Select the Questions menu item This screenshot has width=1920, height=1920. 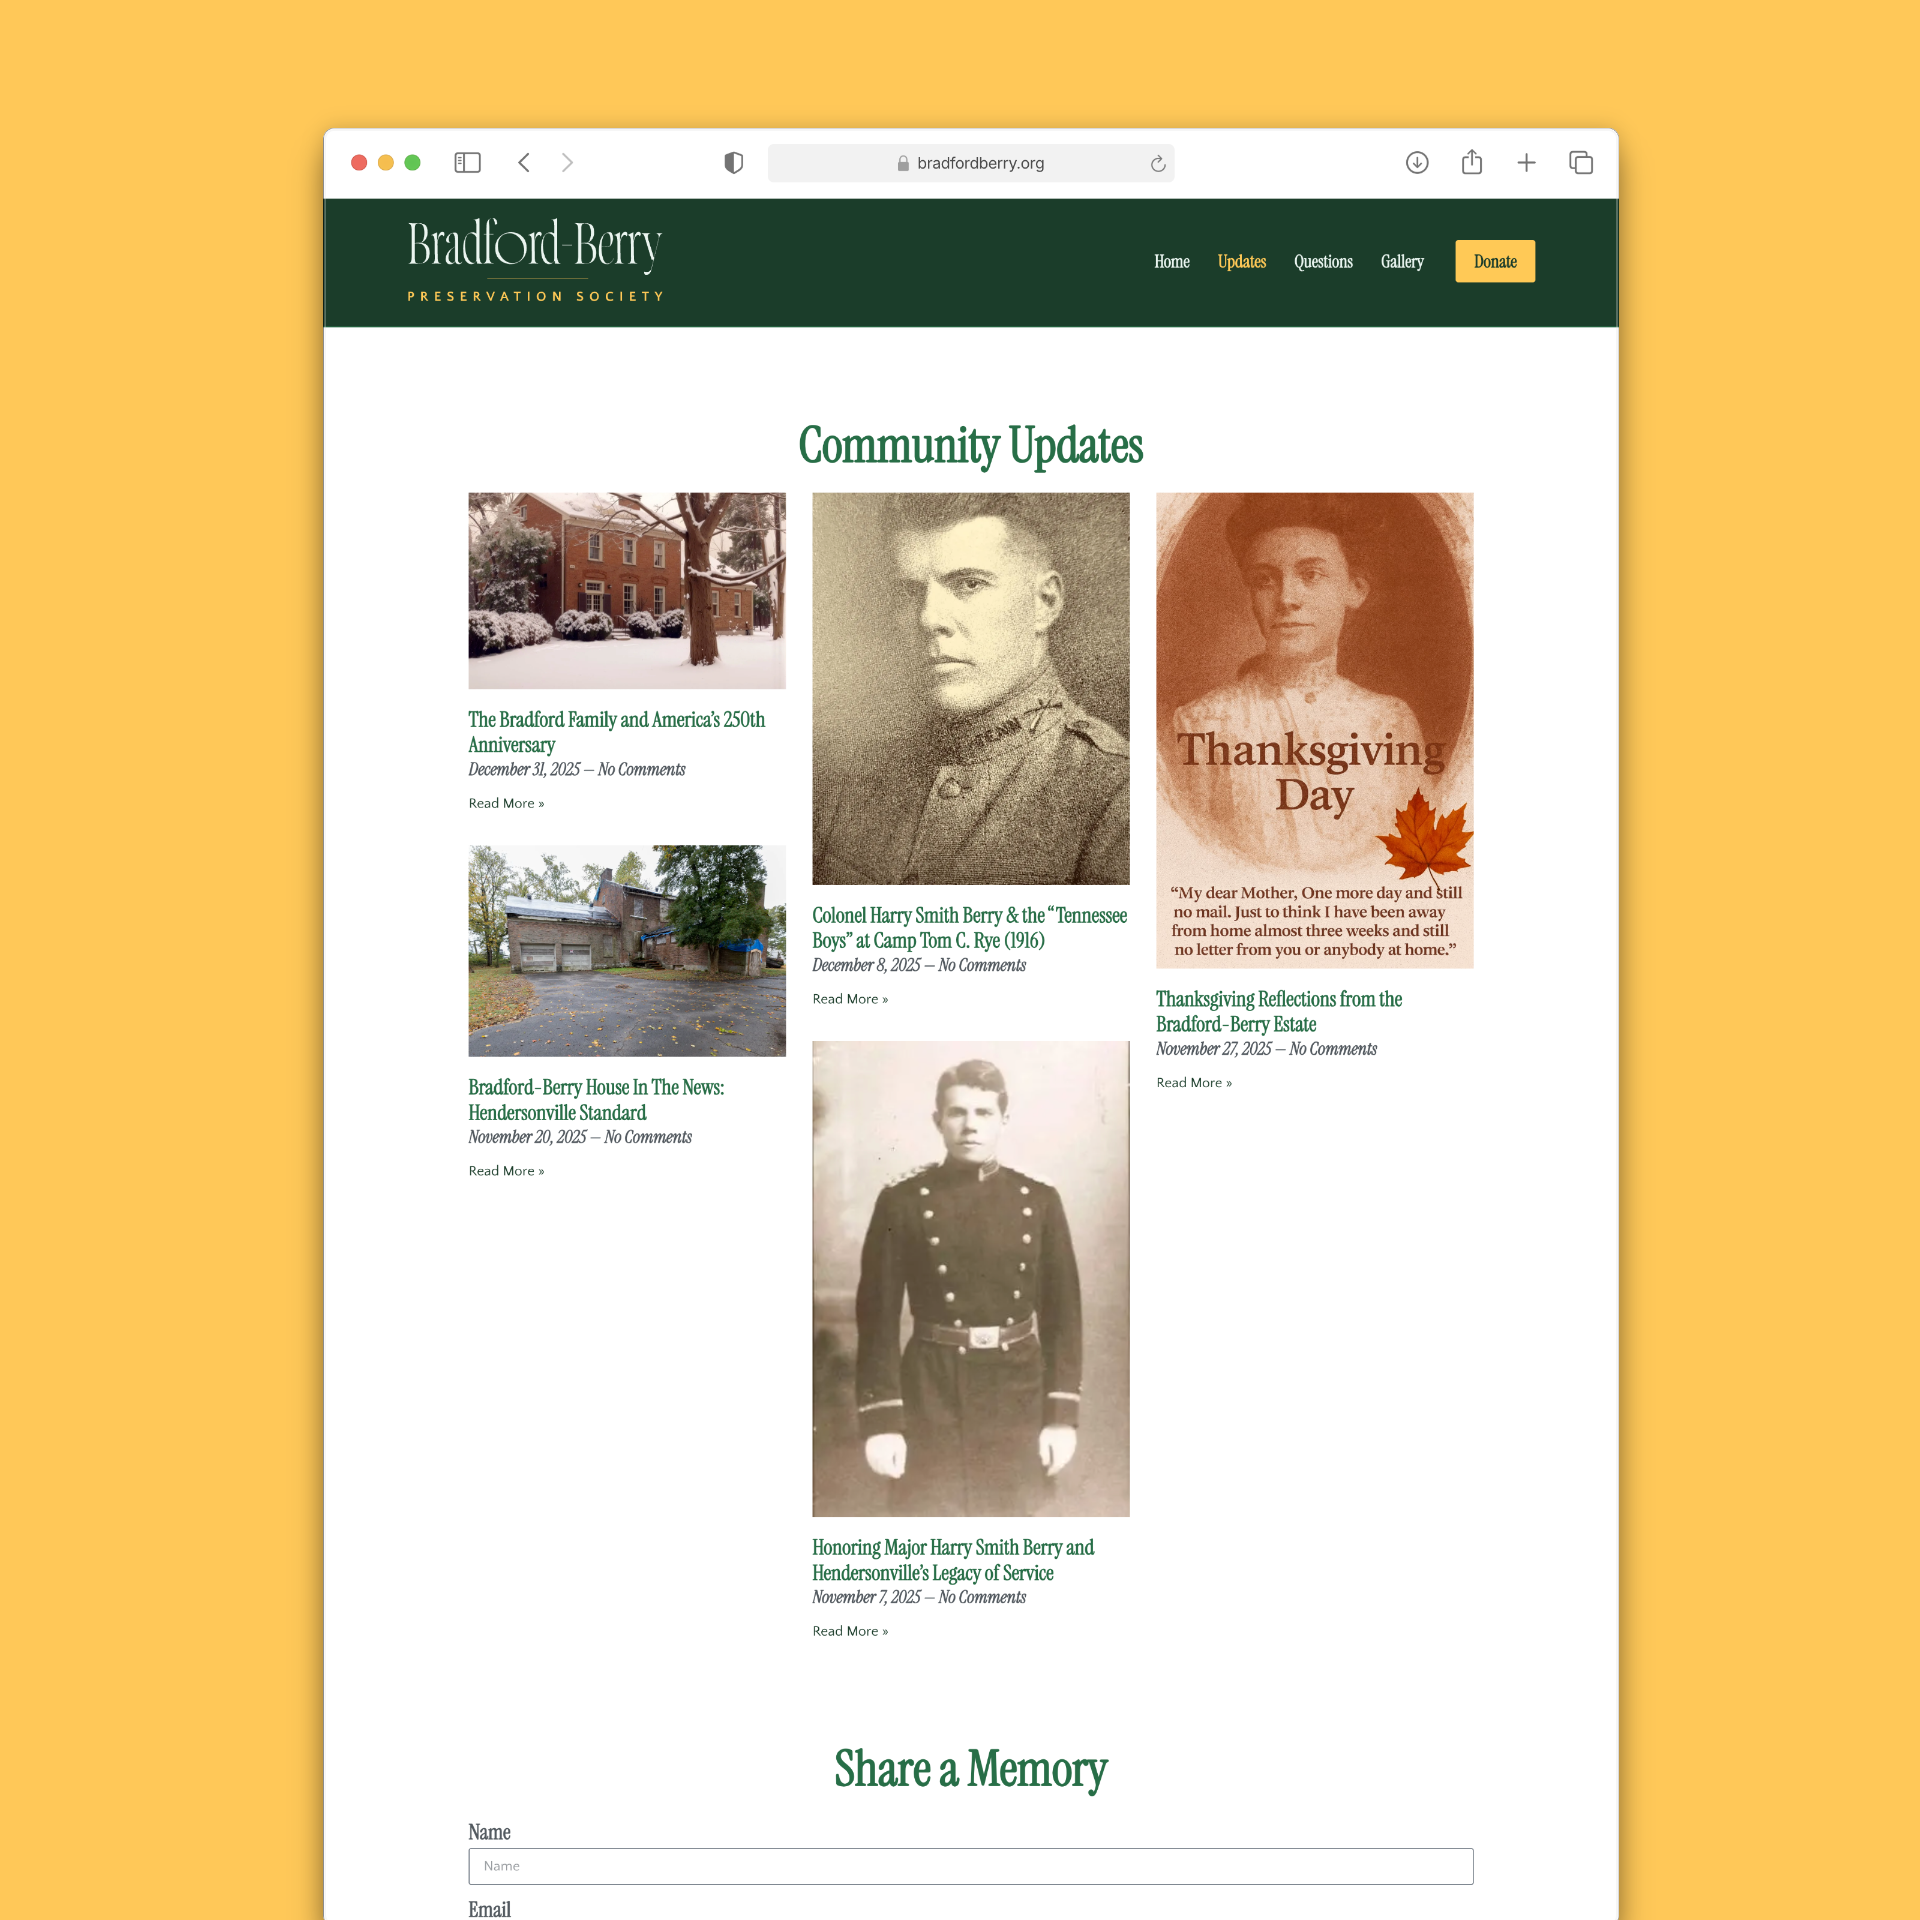tap(1322, 262)
